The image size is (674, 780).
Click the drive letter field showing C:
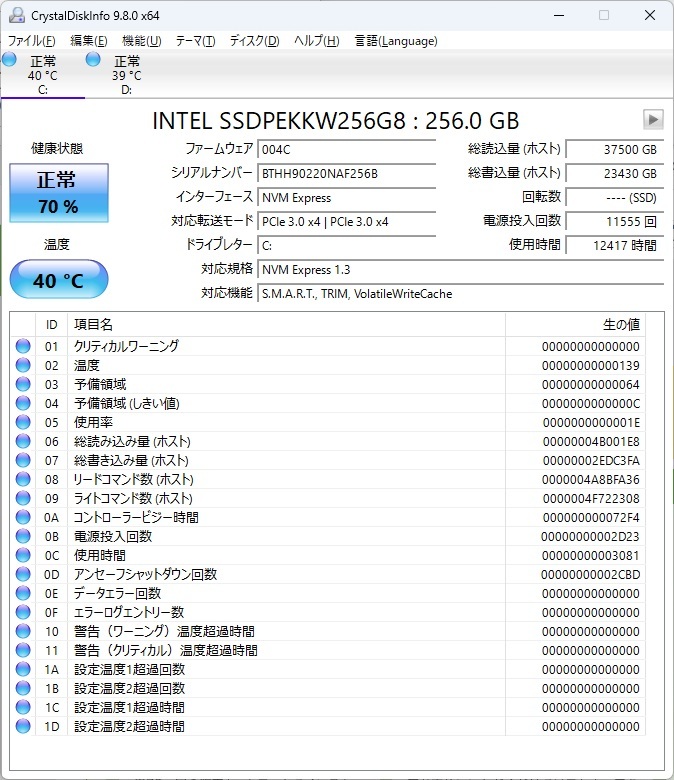click(x=347, y=245)
